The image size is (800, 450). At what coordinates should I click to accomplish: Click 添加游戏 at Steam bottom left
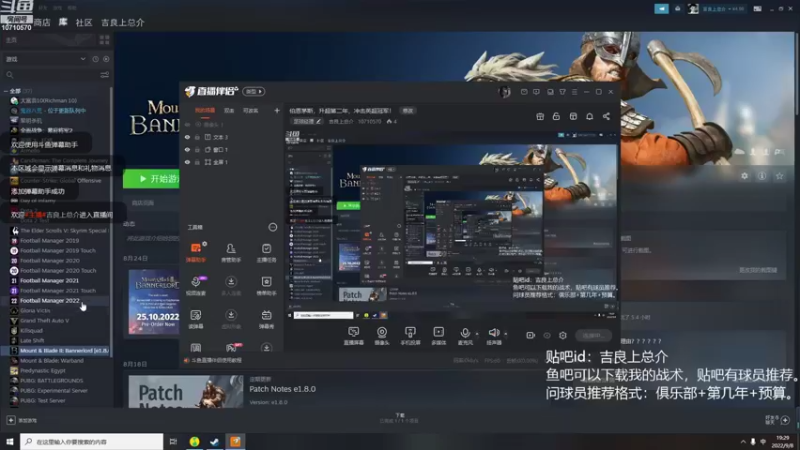(22, 420)
